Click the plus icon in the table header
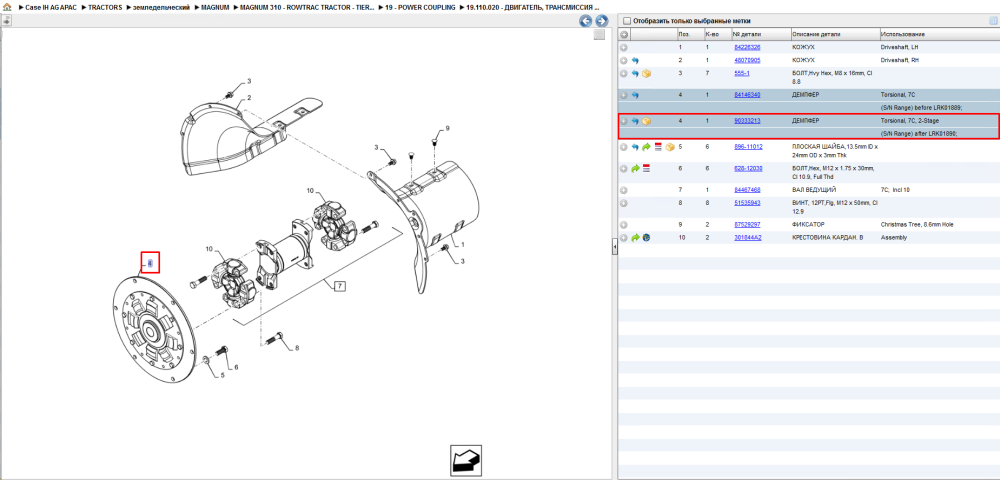 tap(624, 34)
